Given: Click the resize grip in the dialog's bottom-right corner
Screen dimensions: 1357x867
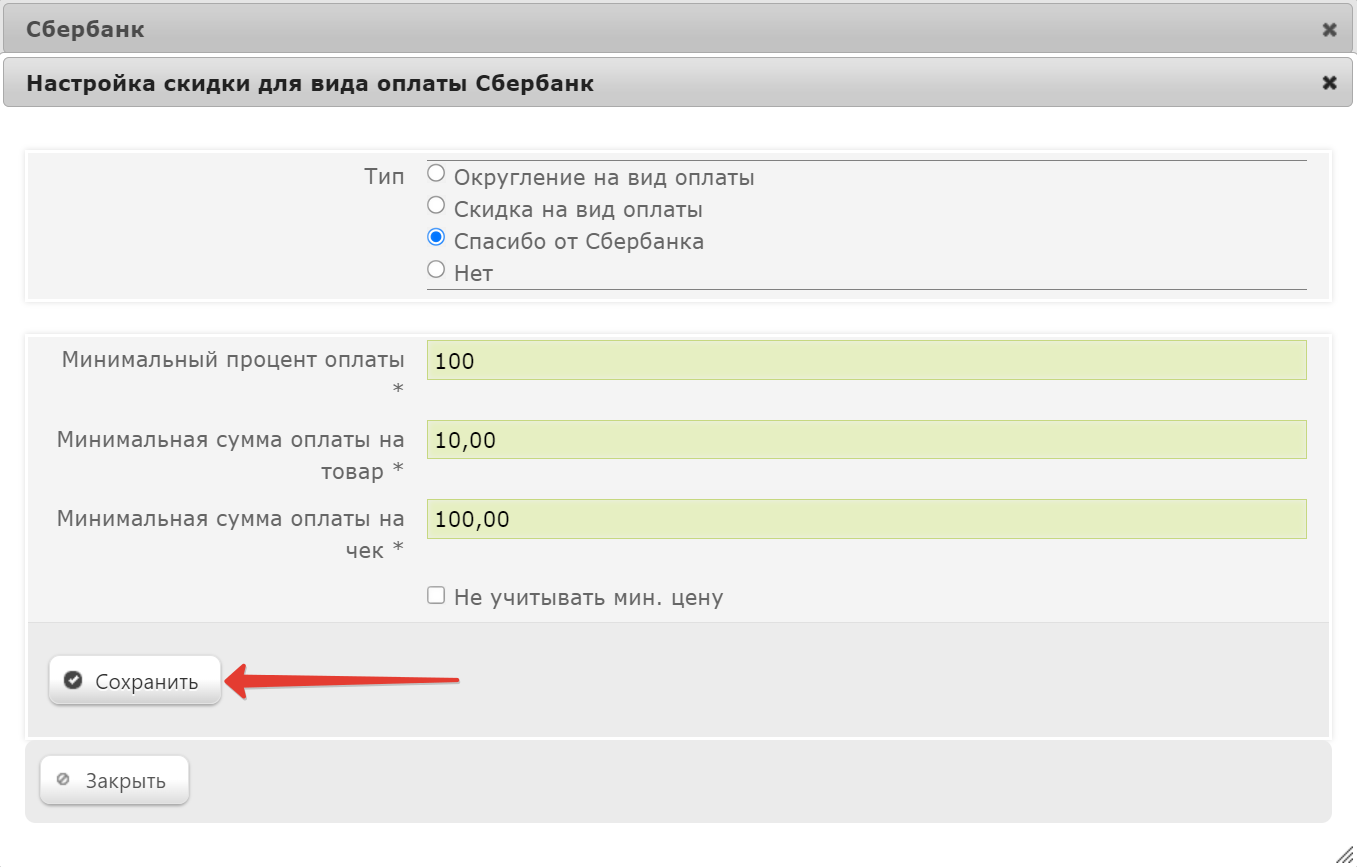Looking at the screenshot, I should (1345, 854).
